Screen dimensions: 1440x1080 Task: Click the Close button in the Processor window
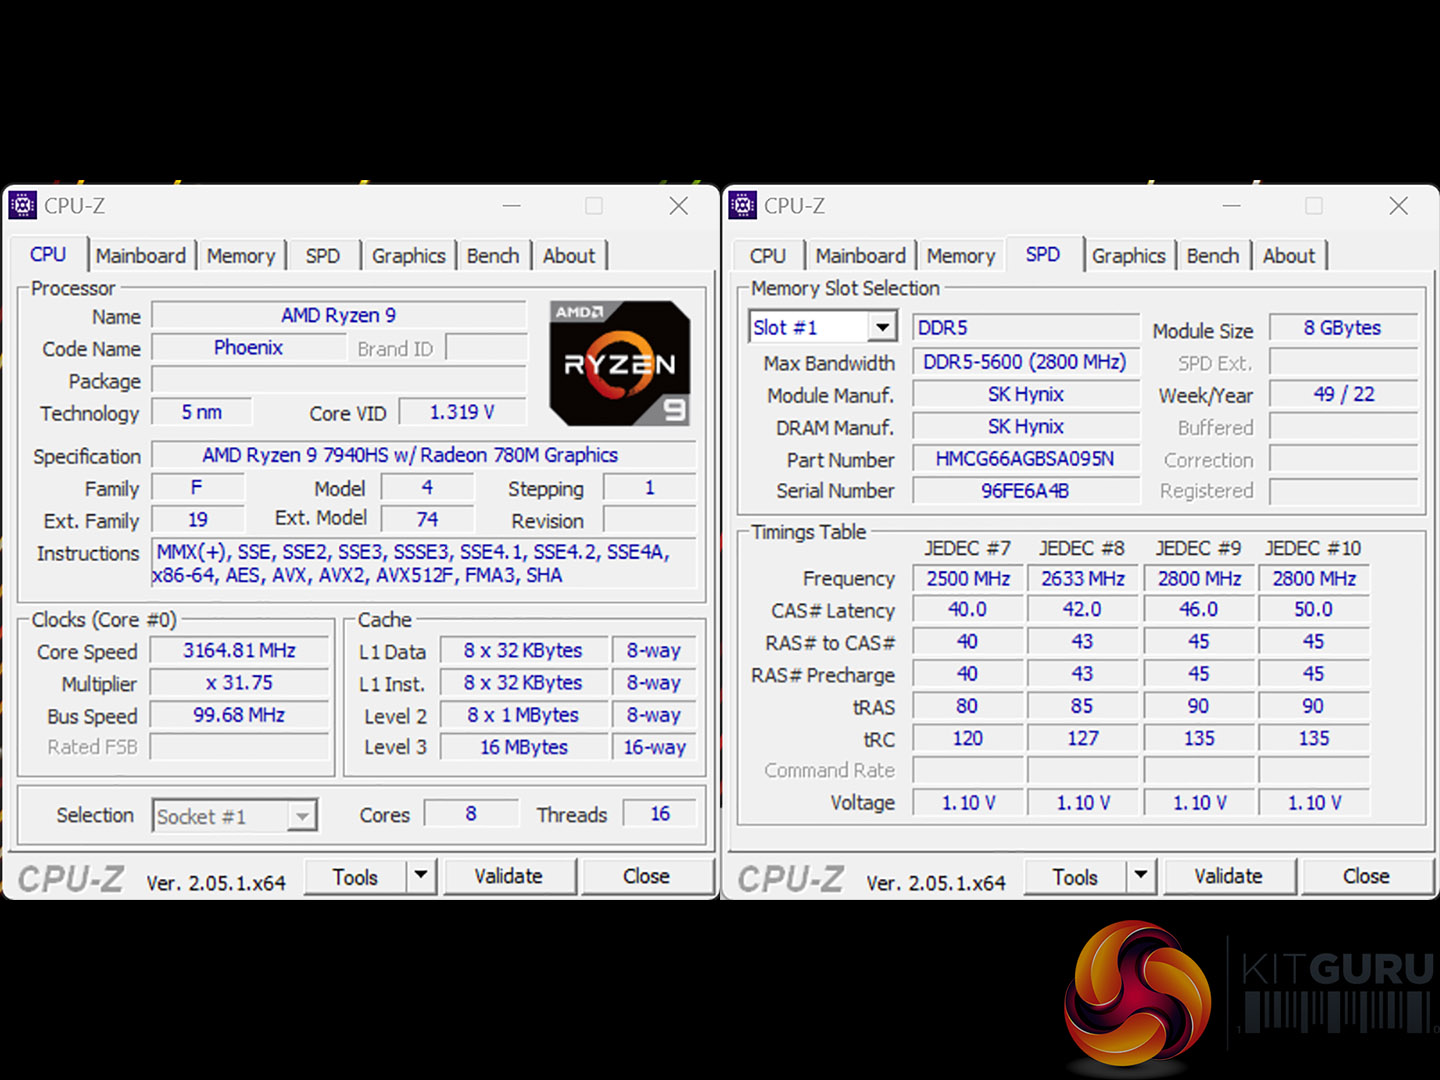pyautogui.click(x=647, y=877)
